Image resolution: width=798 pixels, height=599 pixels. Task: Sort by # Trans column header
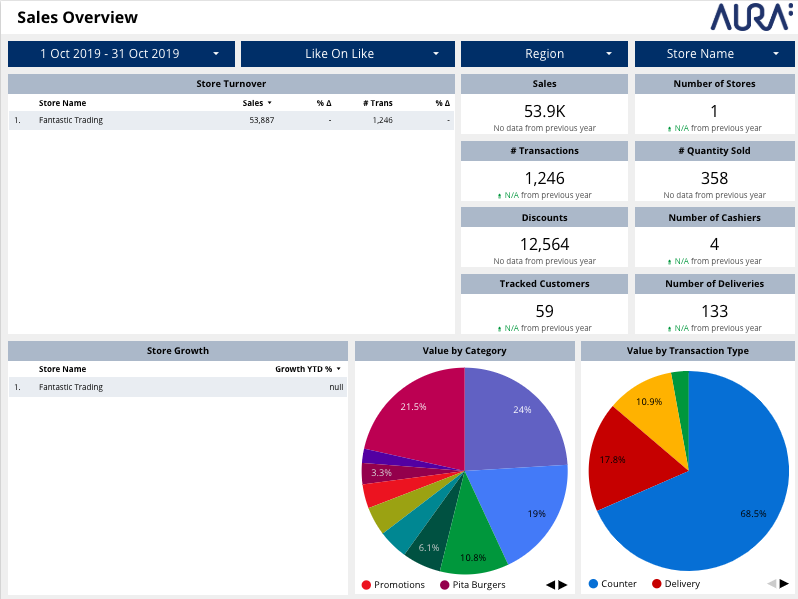pos(377,103)
